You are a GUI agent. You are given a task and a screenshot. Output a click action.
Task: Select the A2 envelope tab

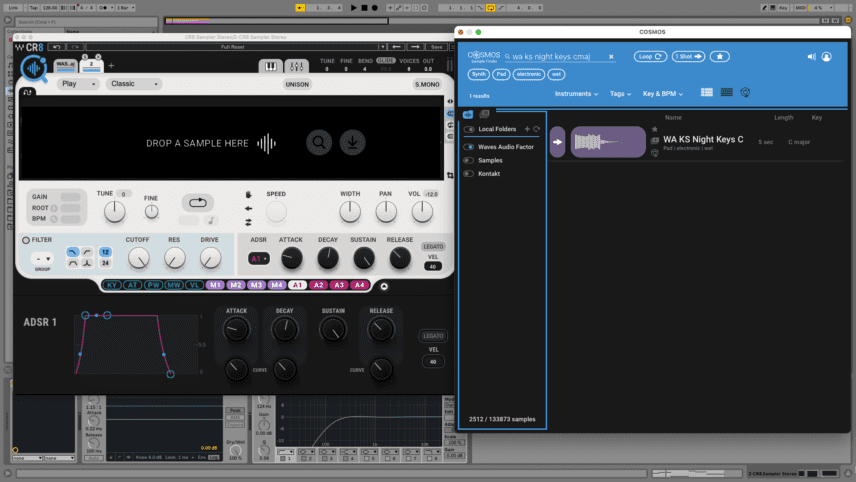(x=318, y=285)
